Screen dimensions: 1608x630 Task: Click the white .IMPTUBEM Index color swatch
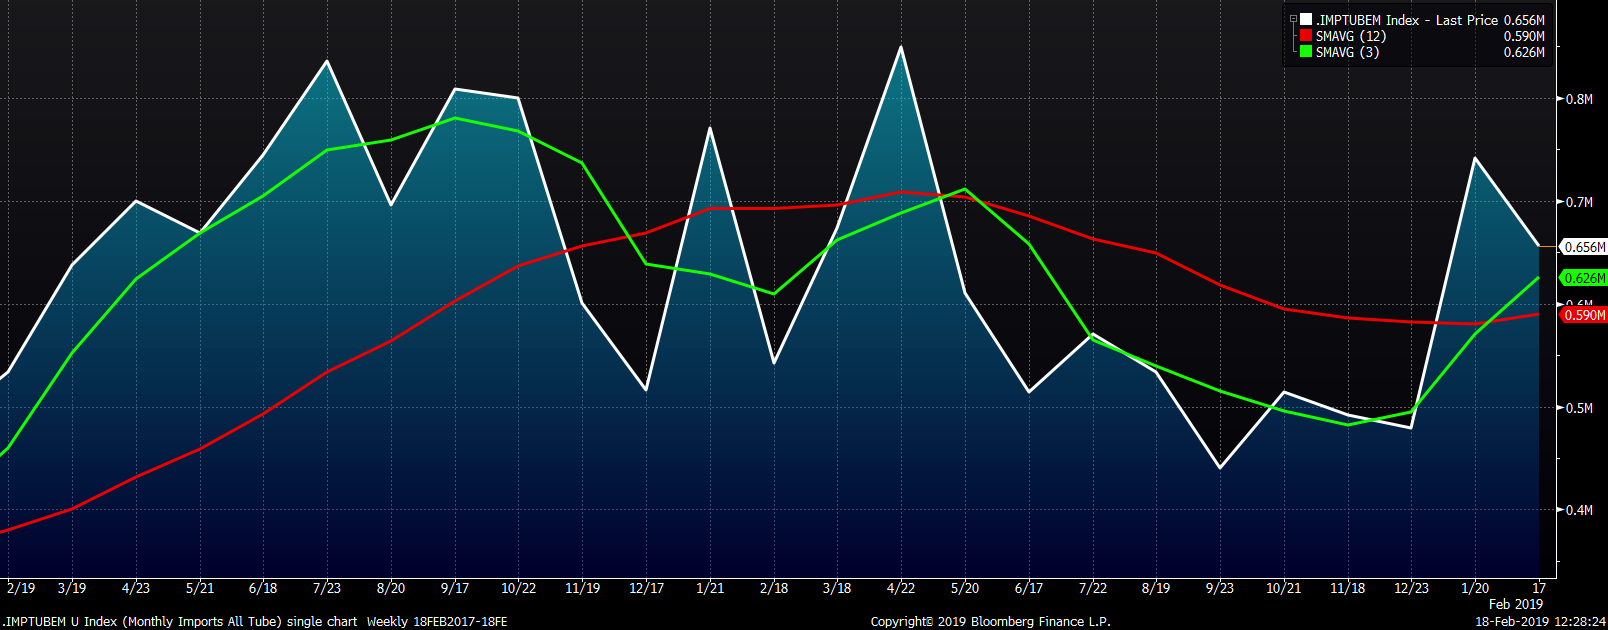point(1306,20)
